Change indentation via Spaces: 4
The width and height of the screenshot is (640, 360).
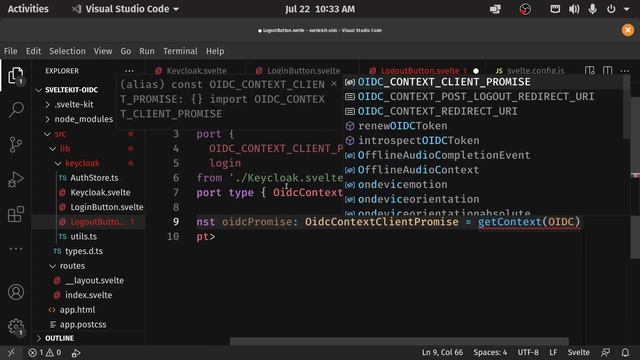pyautogui.click(x=490, y=352)
